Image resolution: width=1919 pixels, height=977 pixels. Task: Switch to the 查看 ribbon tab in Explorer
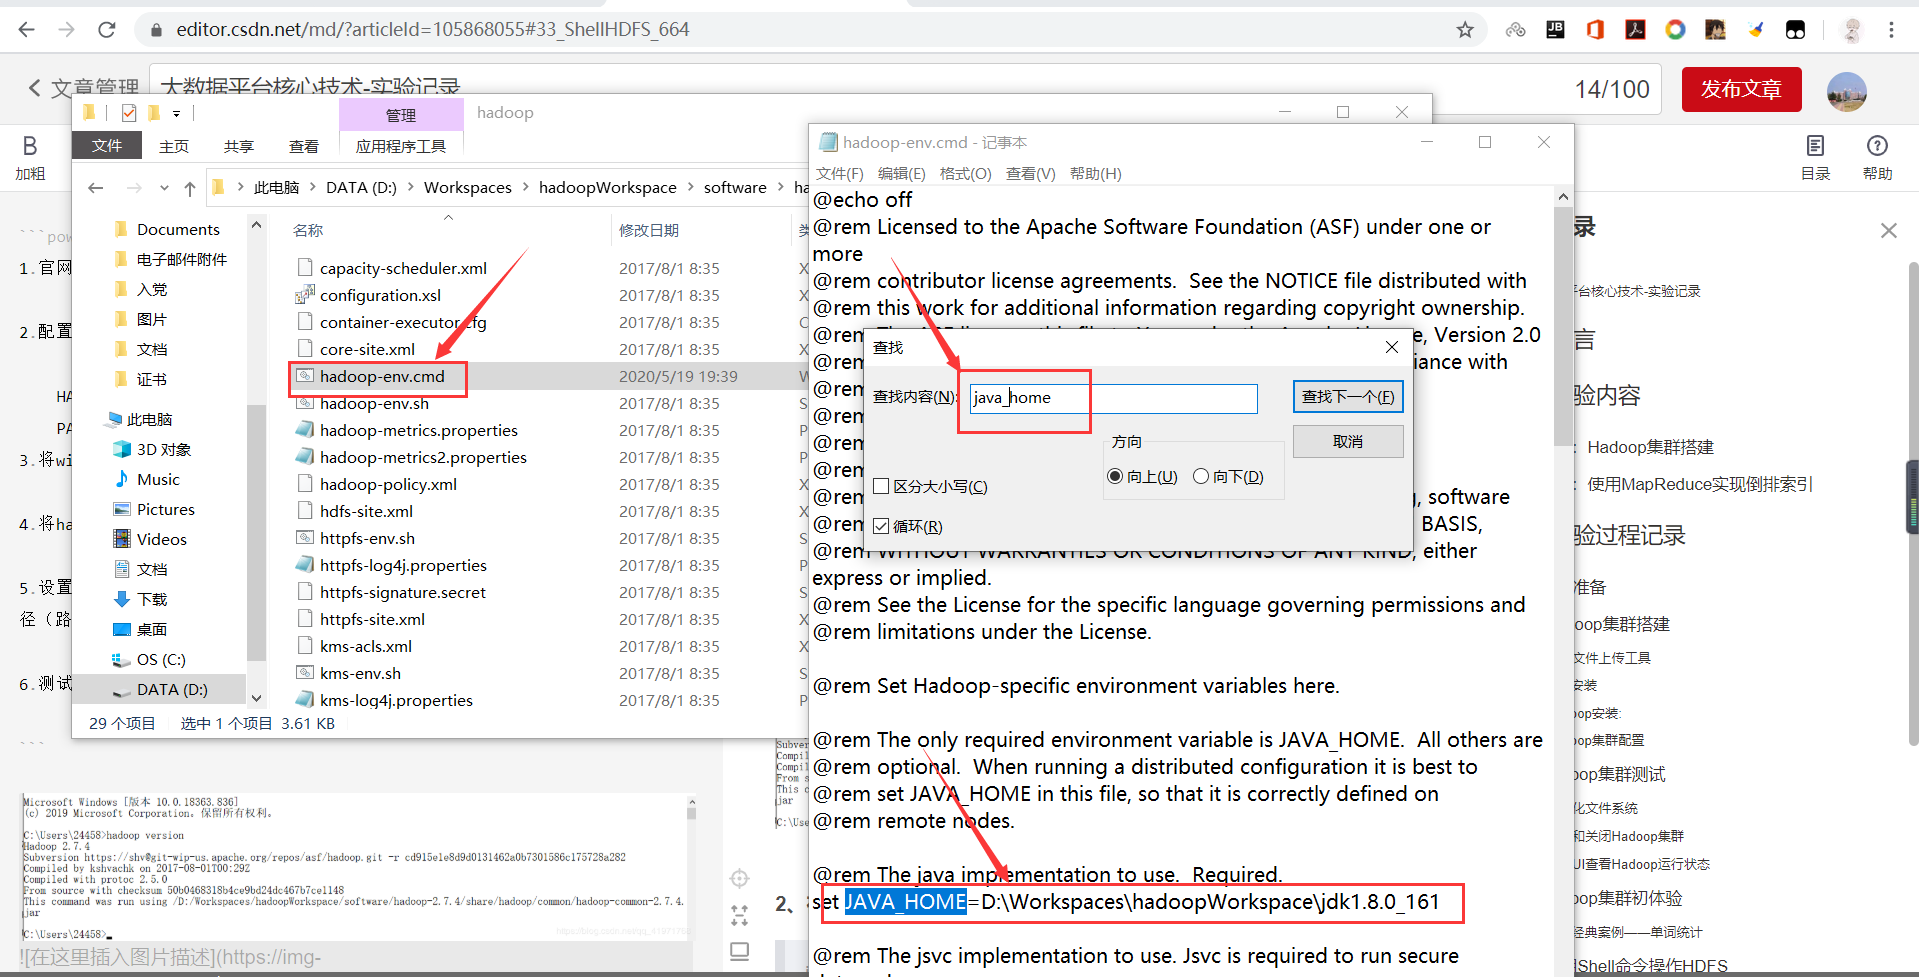(x=304, y=146)
